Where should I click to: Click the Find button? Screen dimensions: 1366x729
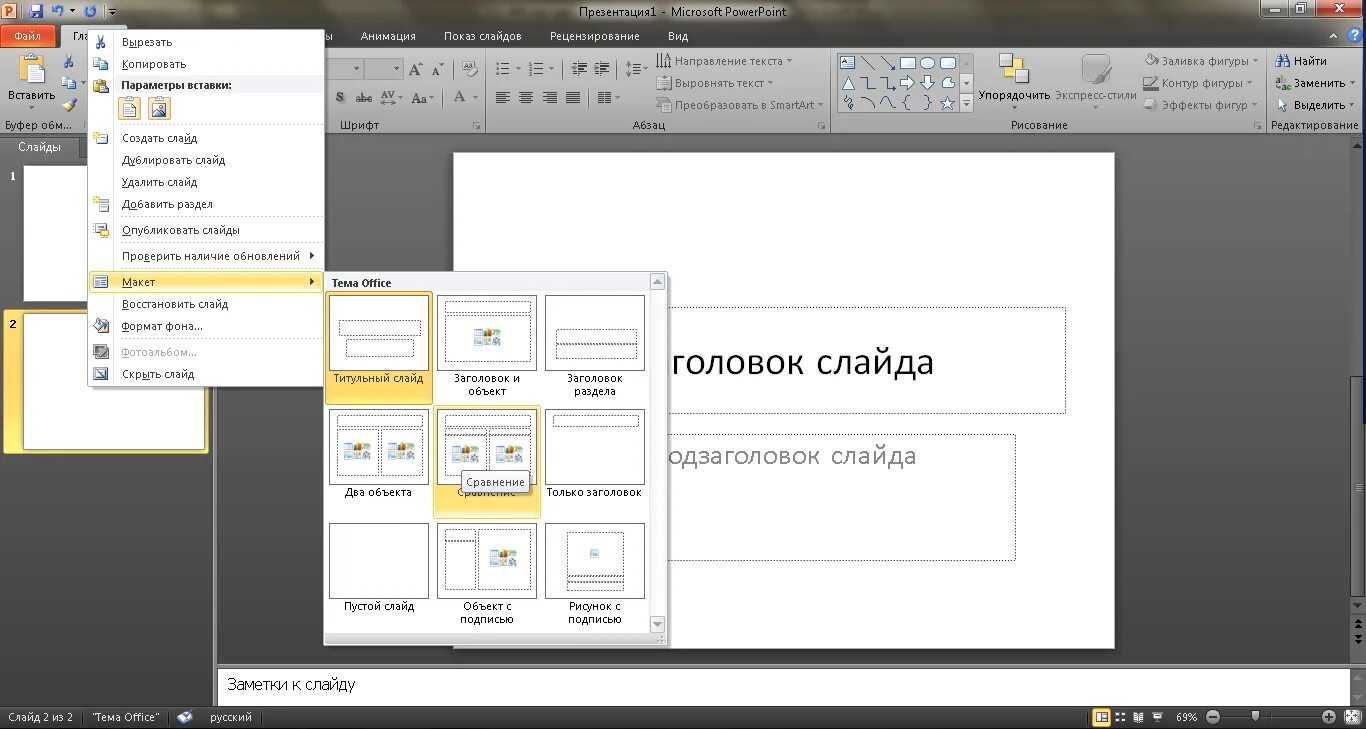[1301, 61]
